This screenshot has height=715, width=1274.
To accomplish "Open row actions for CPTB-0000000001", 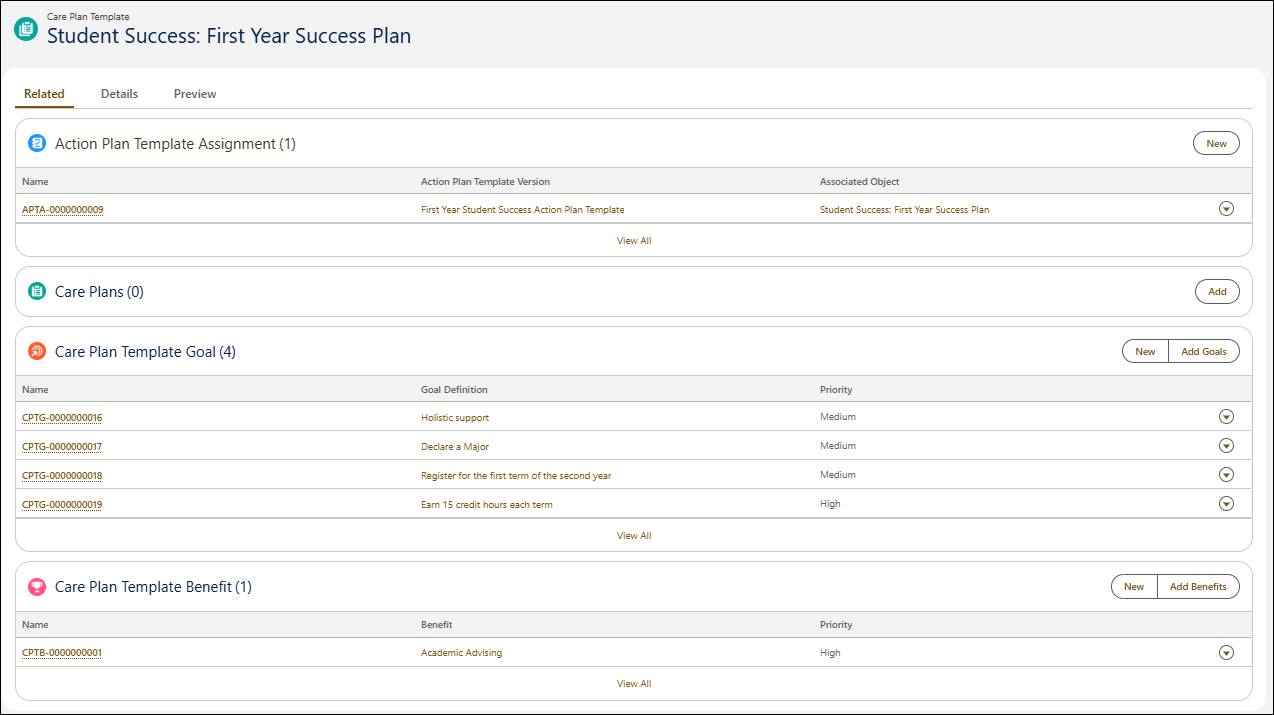I will [x=1226, y=652].
